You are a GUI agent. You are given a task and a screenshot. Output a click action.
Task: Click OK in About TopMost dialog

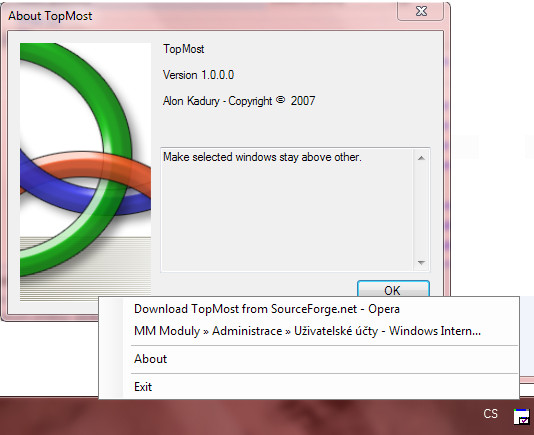click(393, 289)
